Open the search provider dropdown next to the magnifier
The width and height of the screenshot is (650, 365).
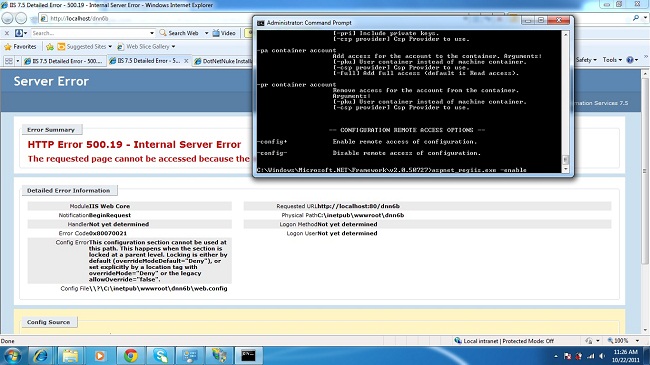645,18
